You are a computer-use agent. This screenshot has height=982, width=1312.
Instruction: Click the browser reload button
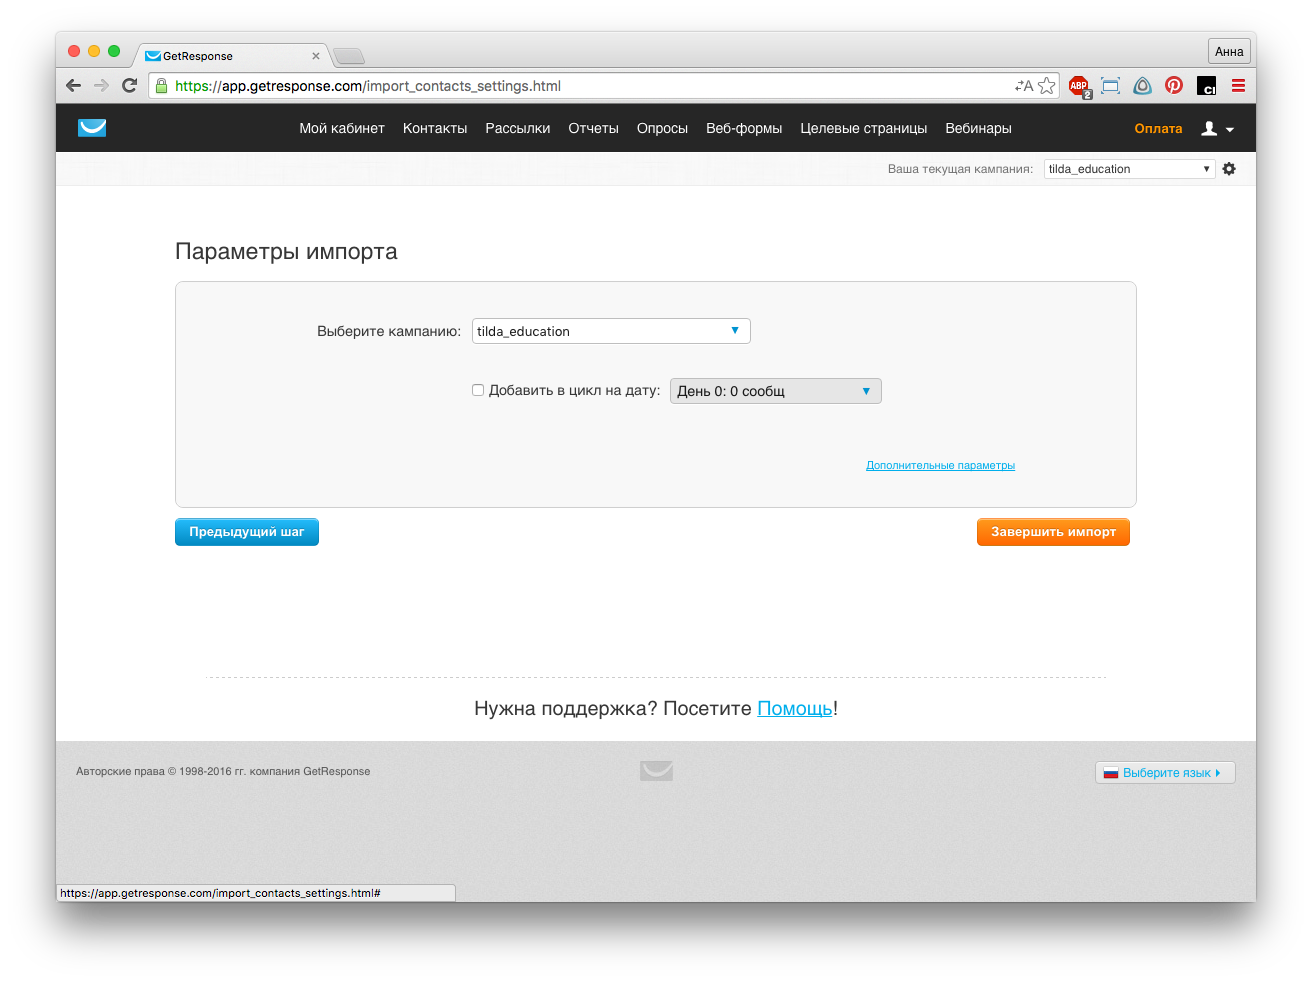129,86
